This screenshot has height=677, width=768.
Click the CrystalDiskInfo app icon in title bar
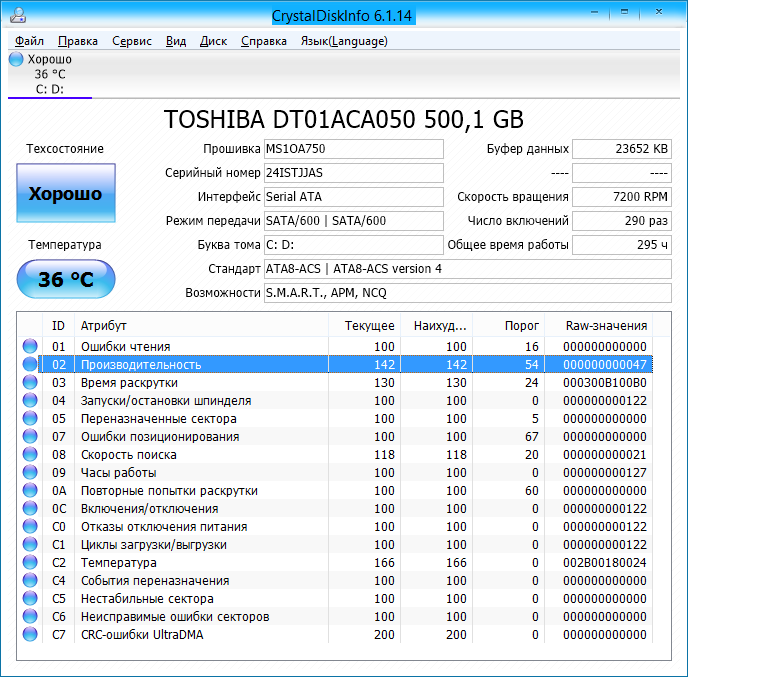pos(18,15)
